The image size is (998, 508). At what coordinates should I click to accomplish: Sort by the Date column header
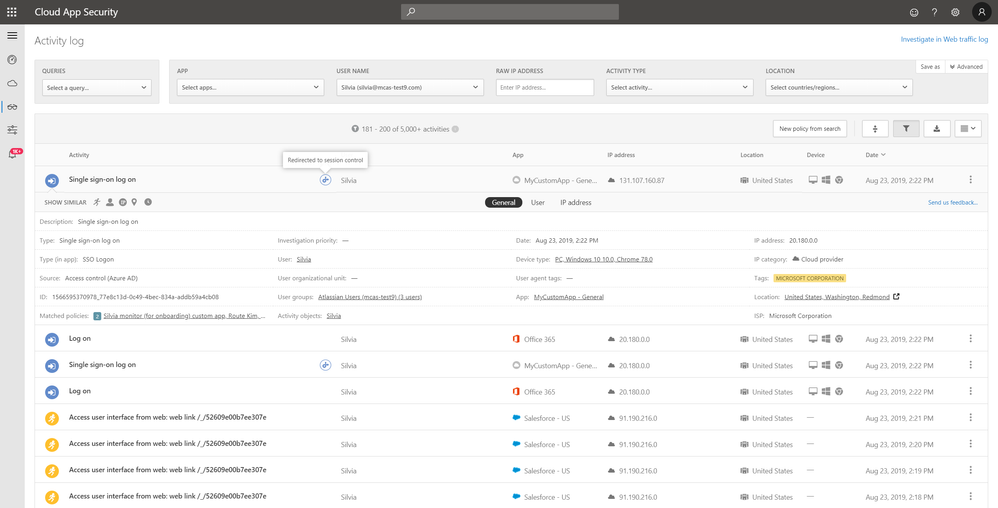(x=875, y=155)
